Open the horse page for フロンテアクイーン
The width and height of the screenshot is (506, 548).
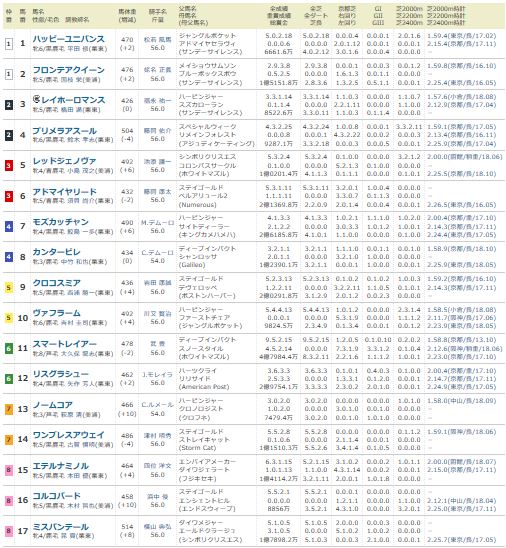68,70
